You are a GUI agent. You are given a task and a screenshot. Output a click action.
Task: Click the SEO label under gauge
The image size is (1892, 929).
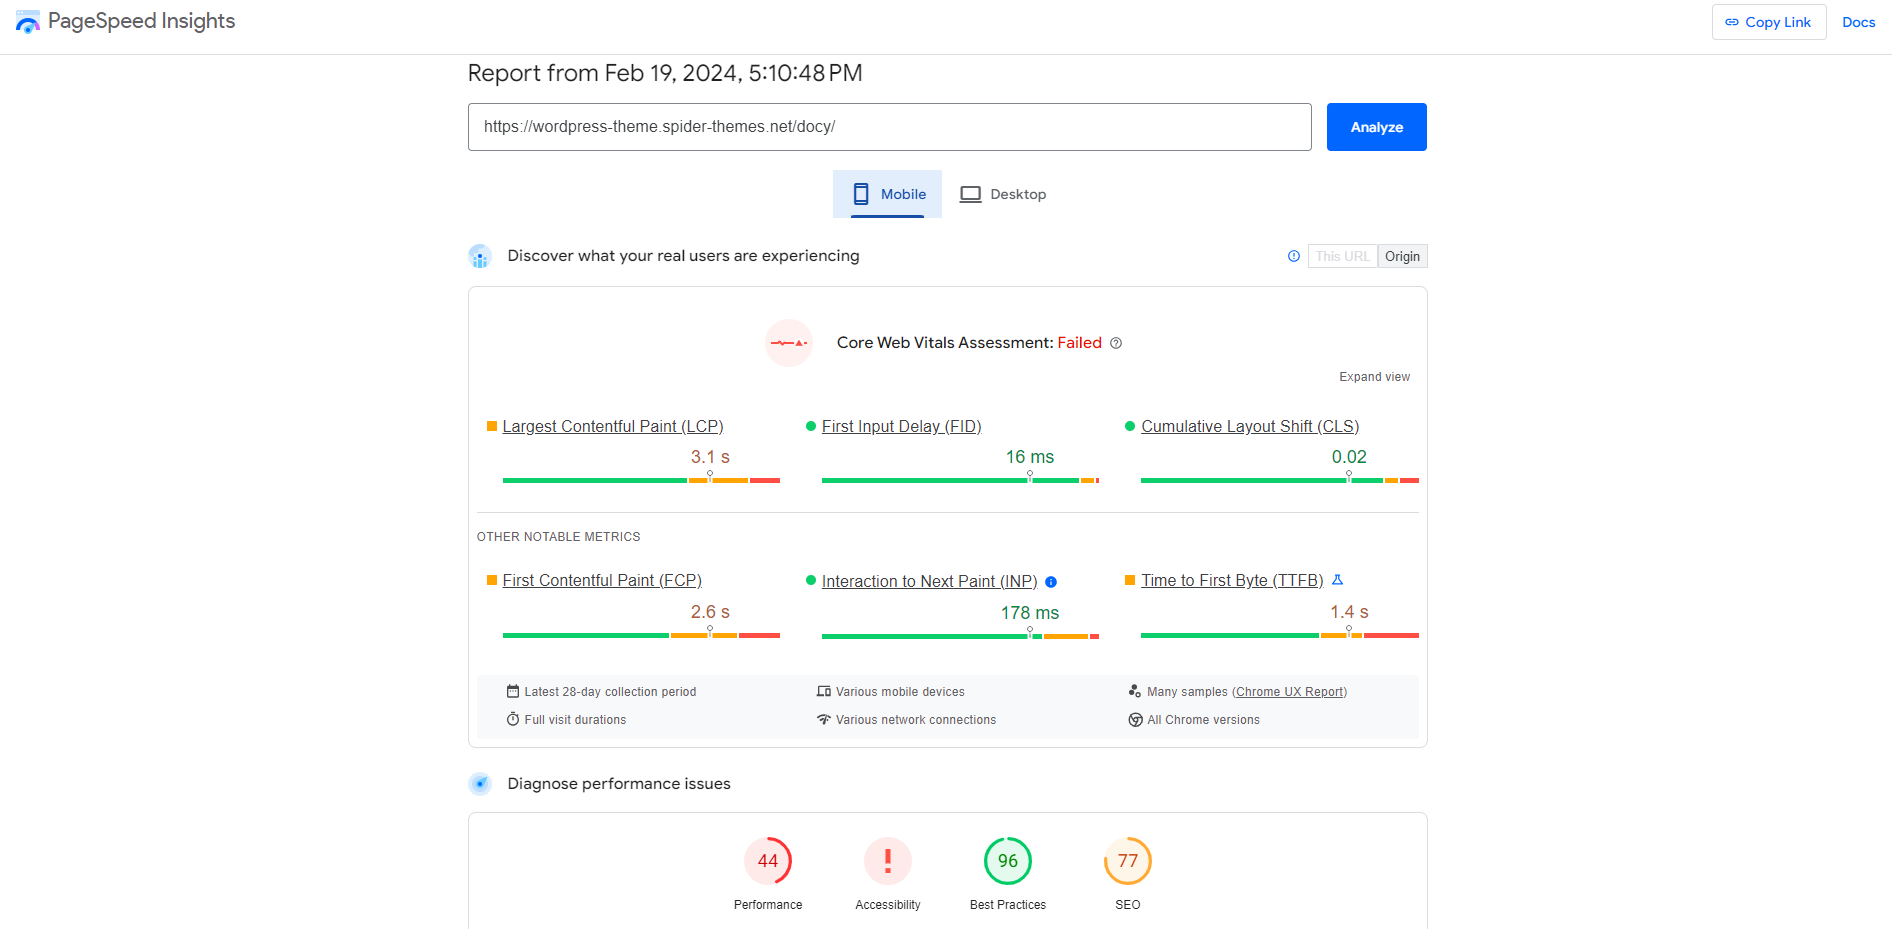(x=1128, y=905)
